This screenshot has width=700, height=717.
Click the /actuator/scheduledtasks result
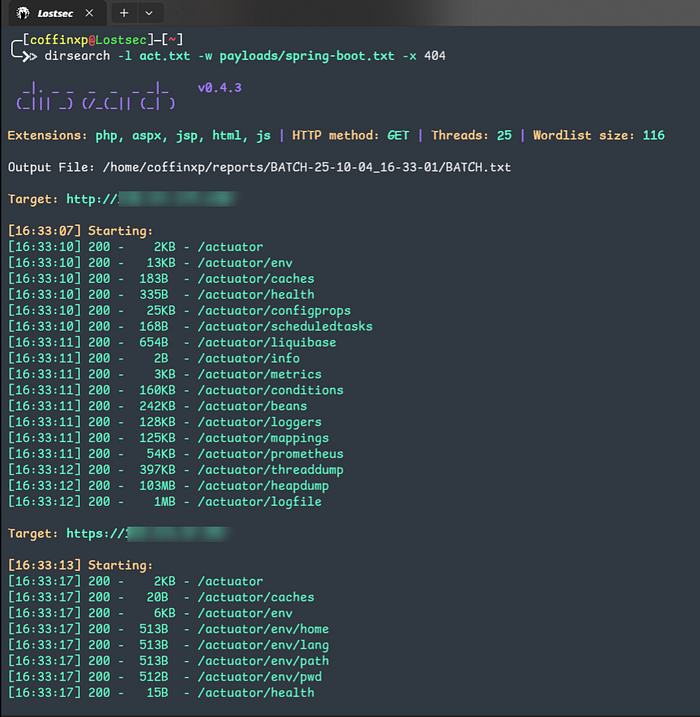191,326
